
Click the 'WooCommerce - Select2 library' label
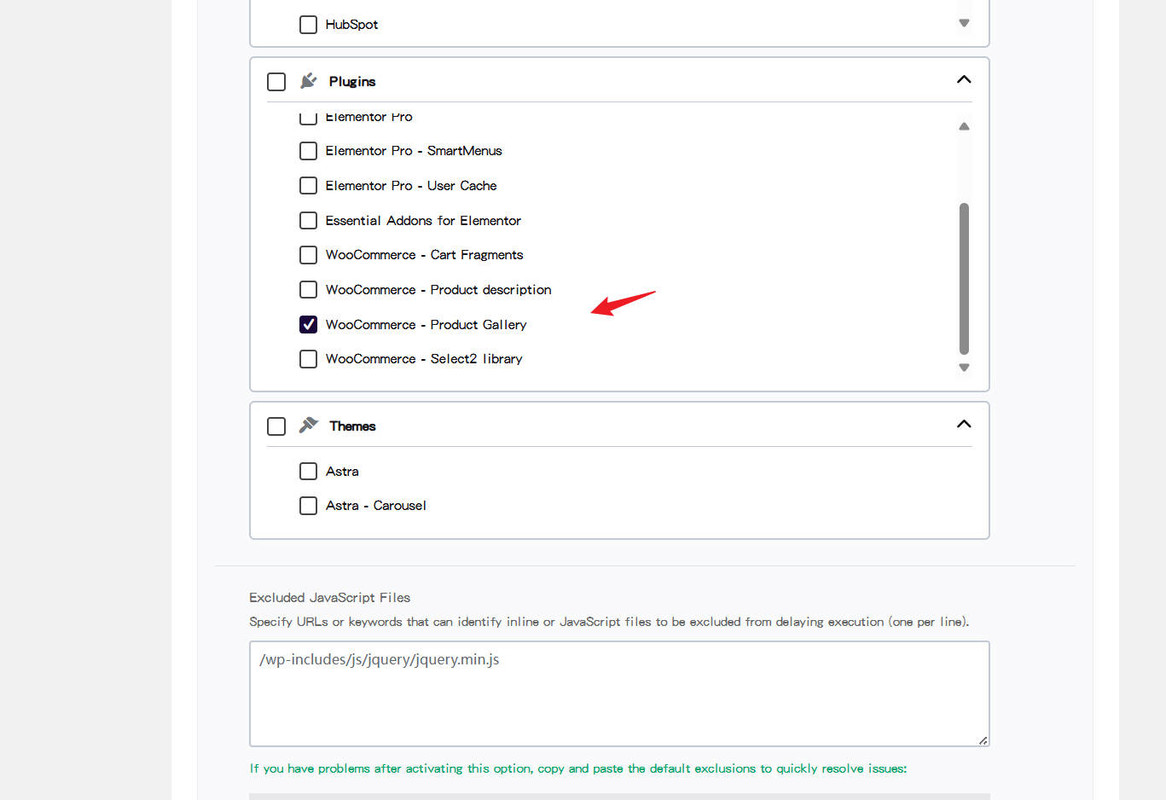click(x=424, y=359)
